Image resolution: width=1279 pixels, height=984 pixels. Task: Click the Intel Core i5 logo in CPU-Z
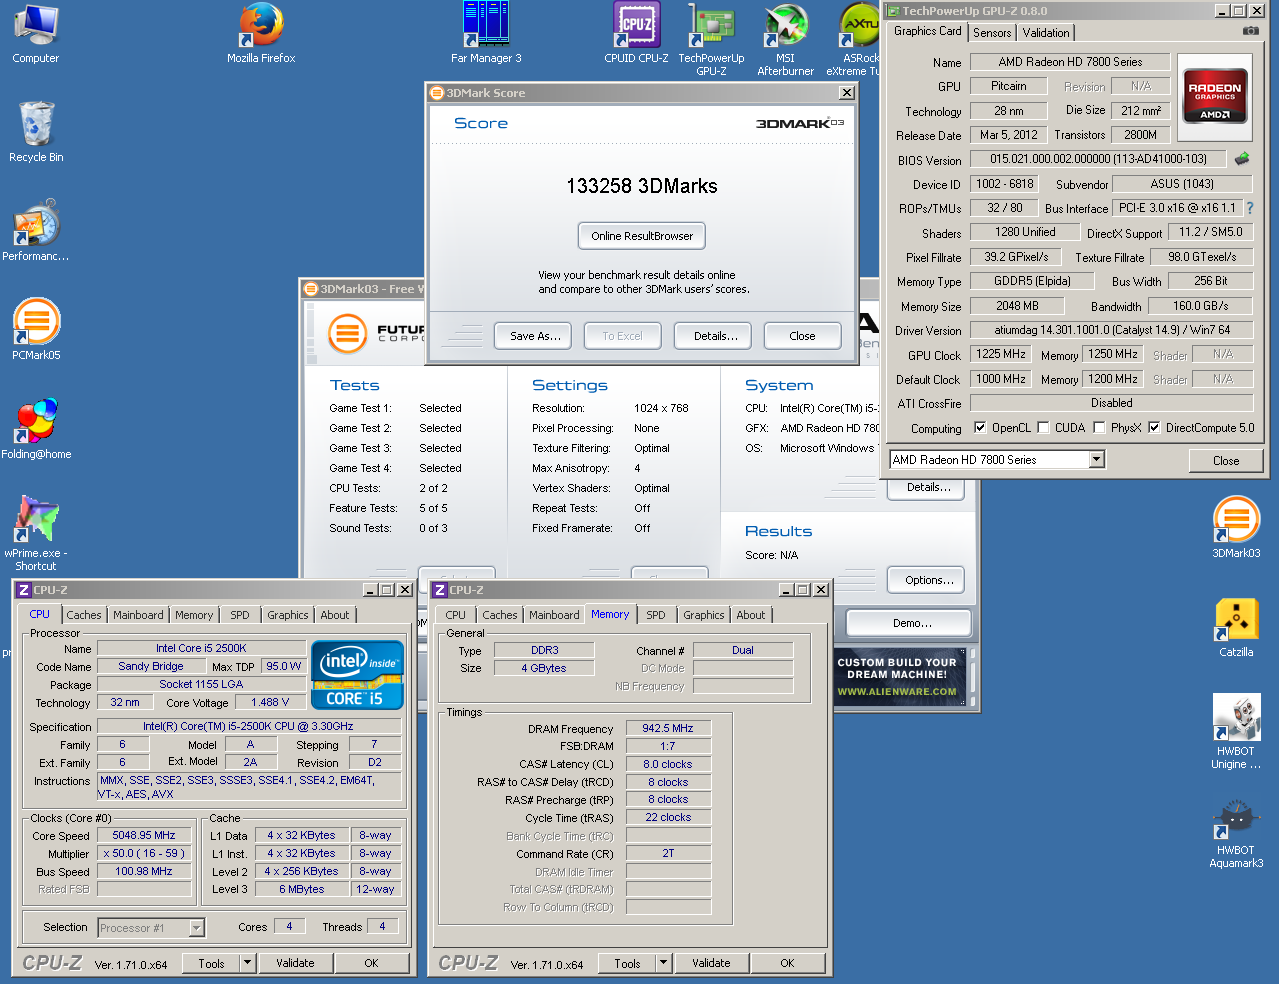358,675
